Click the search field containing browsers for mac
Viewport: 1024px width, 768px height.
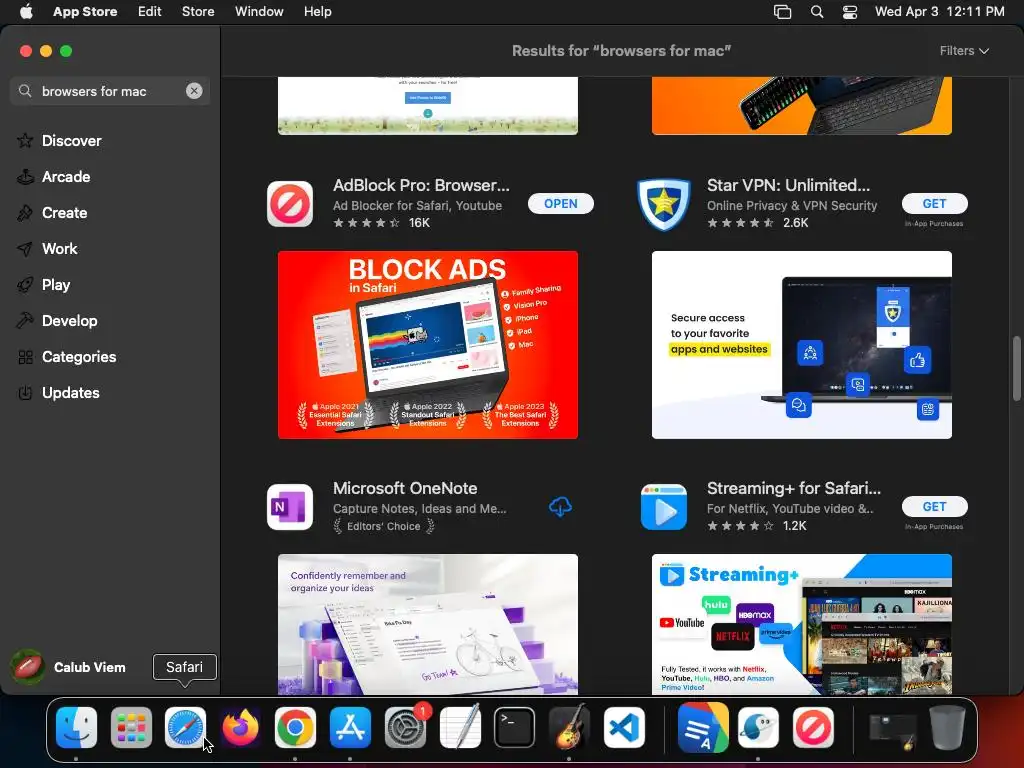click(110, 91)
